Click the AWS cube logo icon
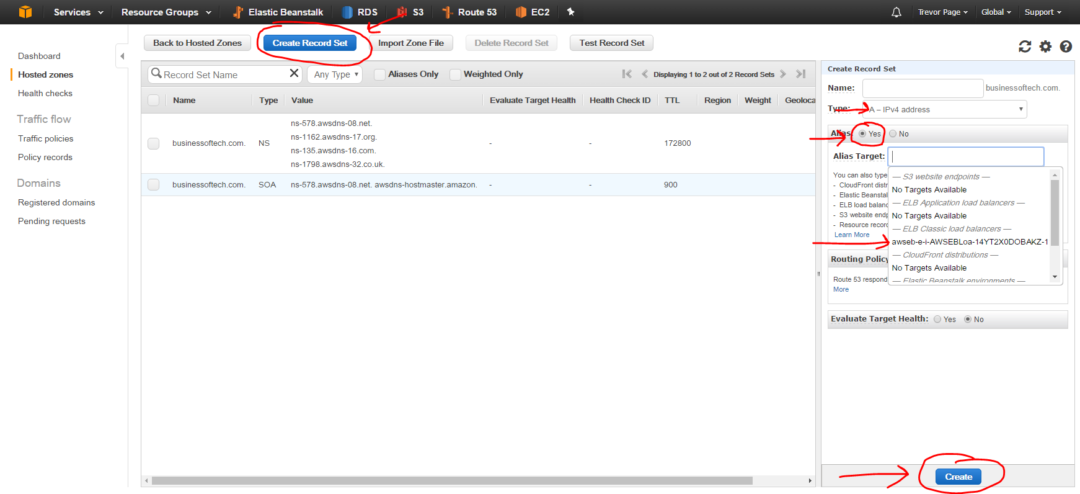This screenshot has width=1080, height=494. pos(21,12)
